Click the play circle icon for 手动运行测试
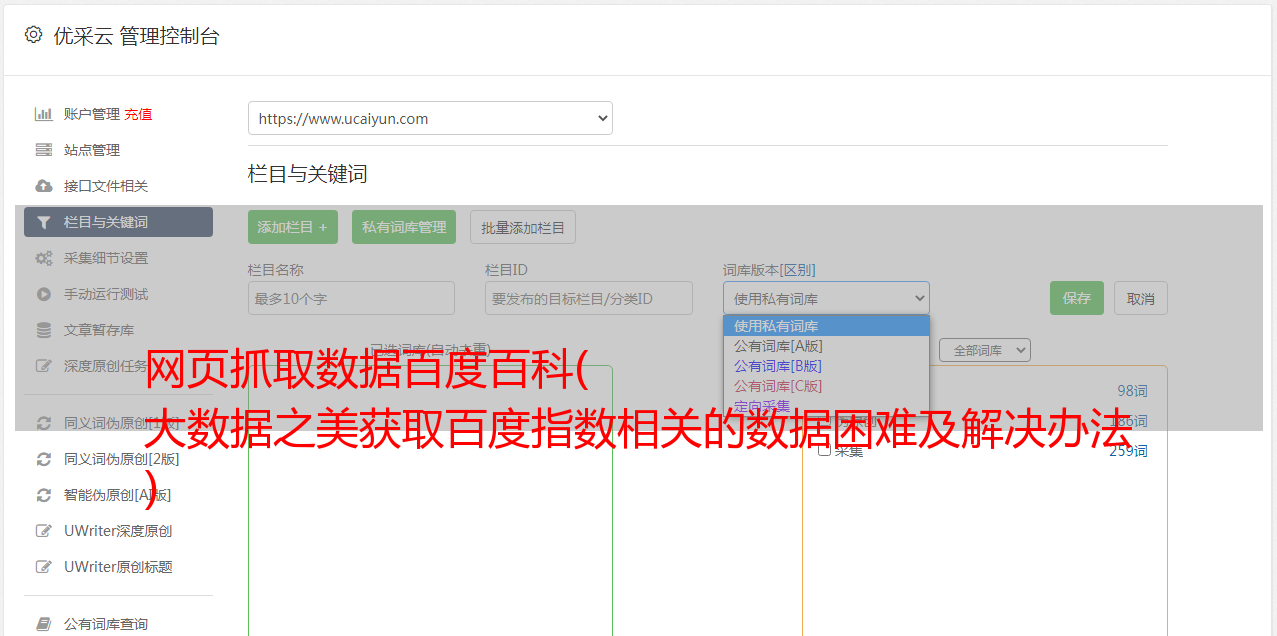 coord(43,294)
